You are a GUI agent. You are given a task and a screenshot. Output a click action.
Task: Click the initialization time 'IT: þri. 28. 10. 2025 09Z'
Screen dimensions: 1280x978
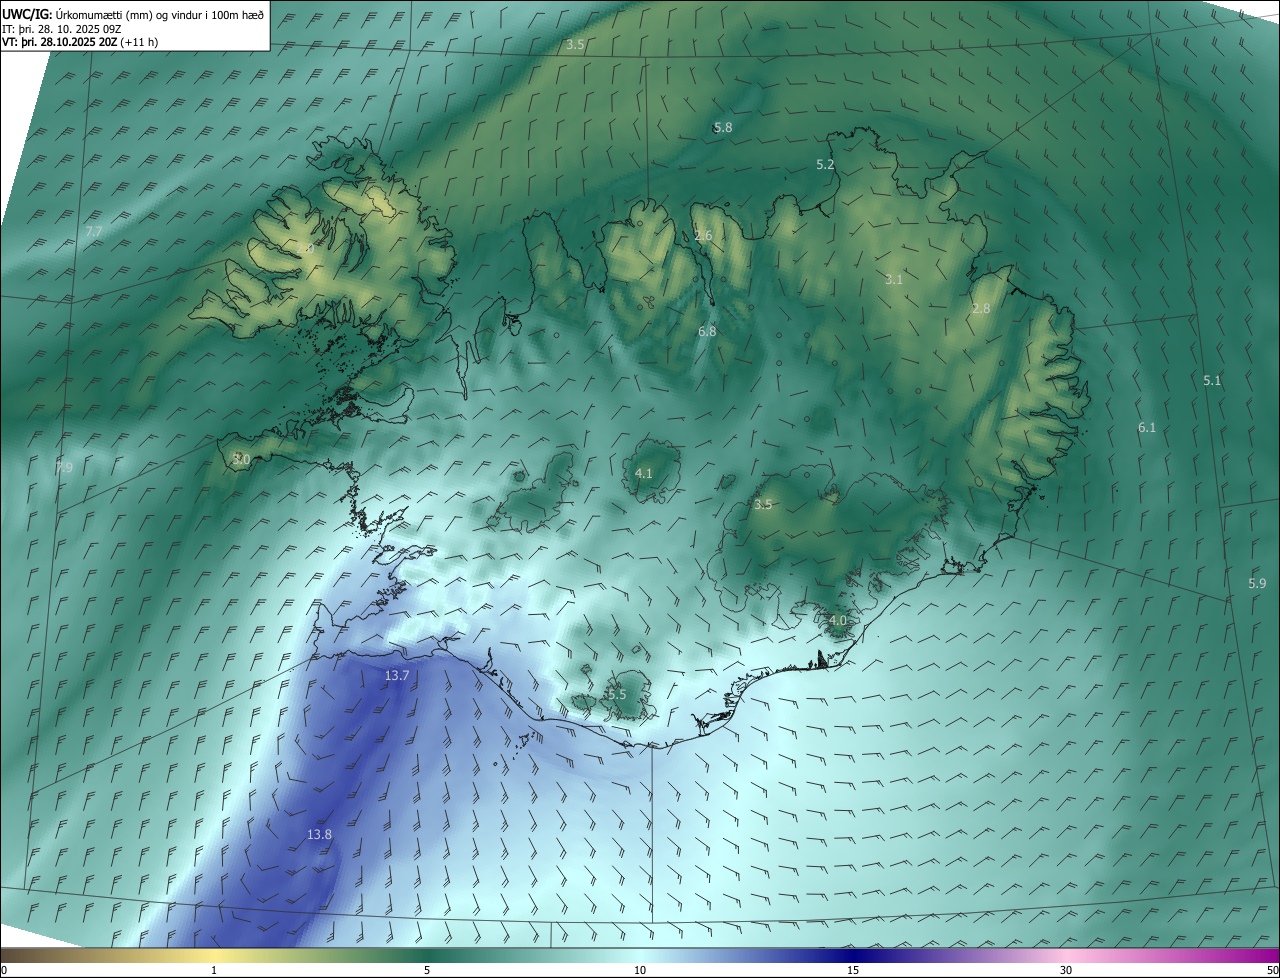(x=62, y=29)
